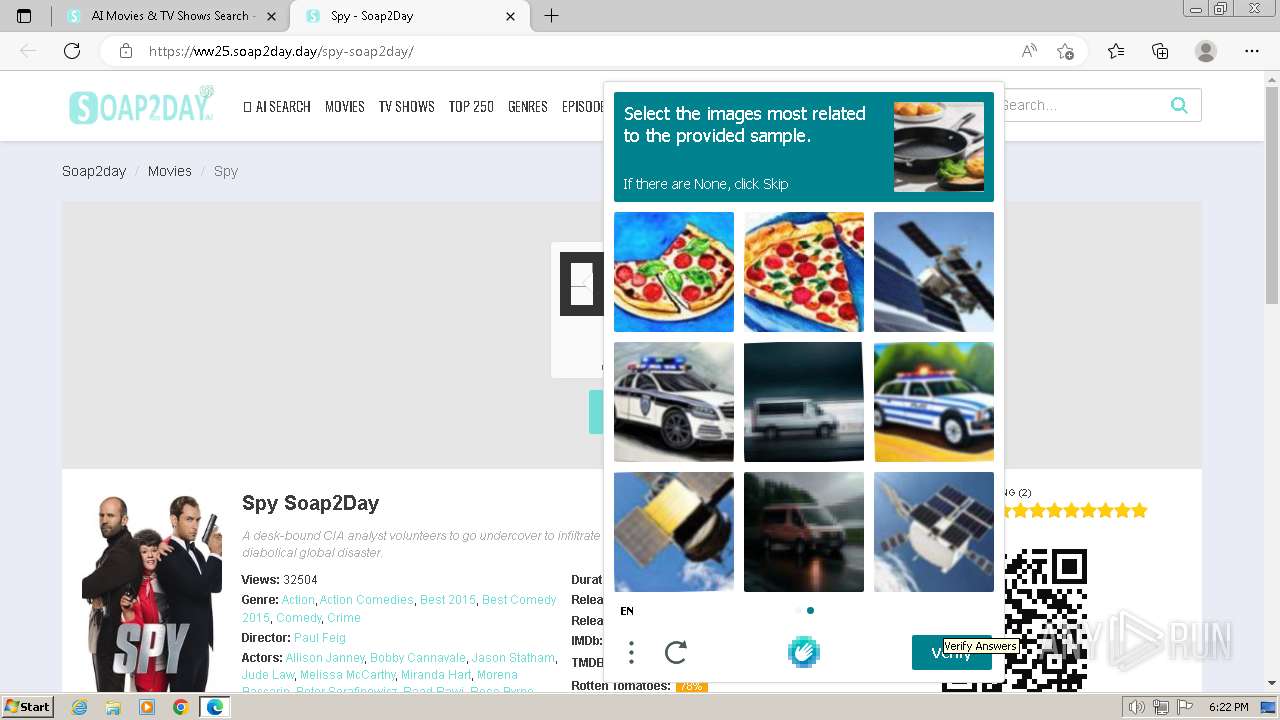Click the site lock info icon
Viewport: 1280px width, 720px height.
coord(125,51)
